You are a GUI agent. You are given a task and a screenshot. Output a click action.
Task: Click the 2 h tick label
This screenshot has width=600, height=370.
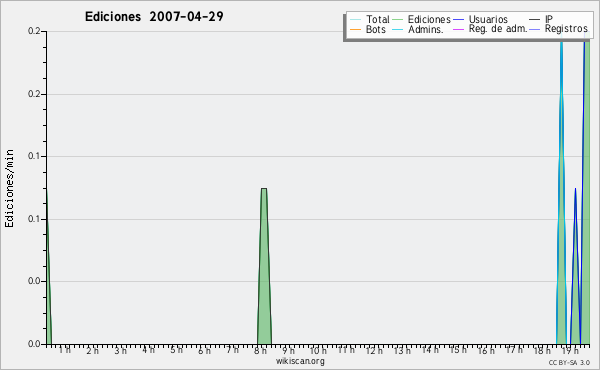click(x=92, y=350)
